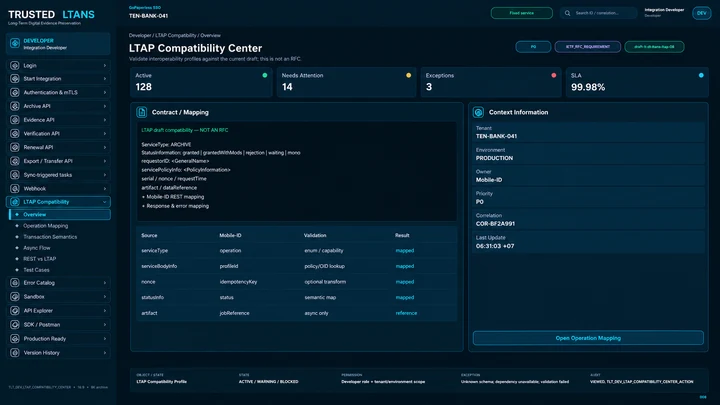Collapse the LTAP Compatibility section chevron
720x405 pixels.
pos(105,202)
